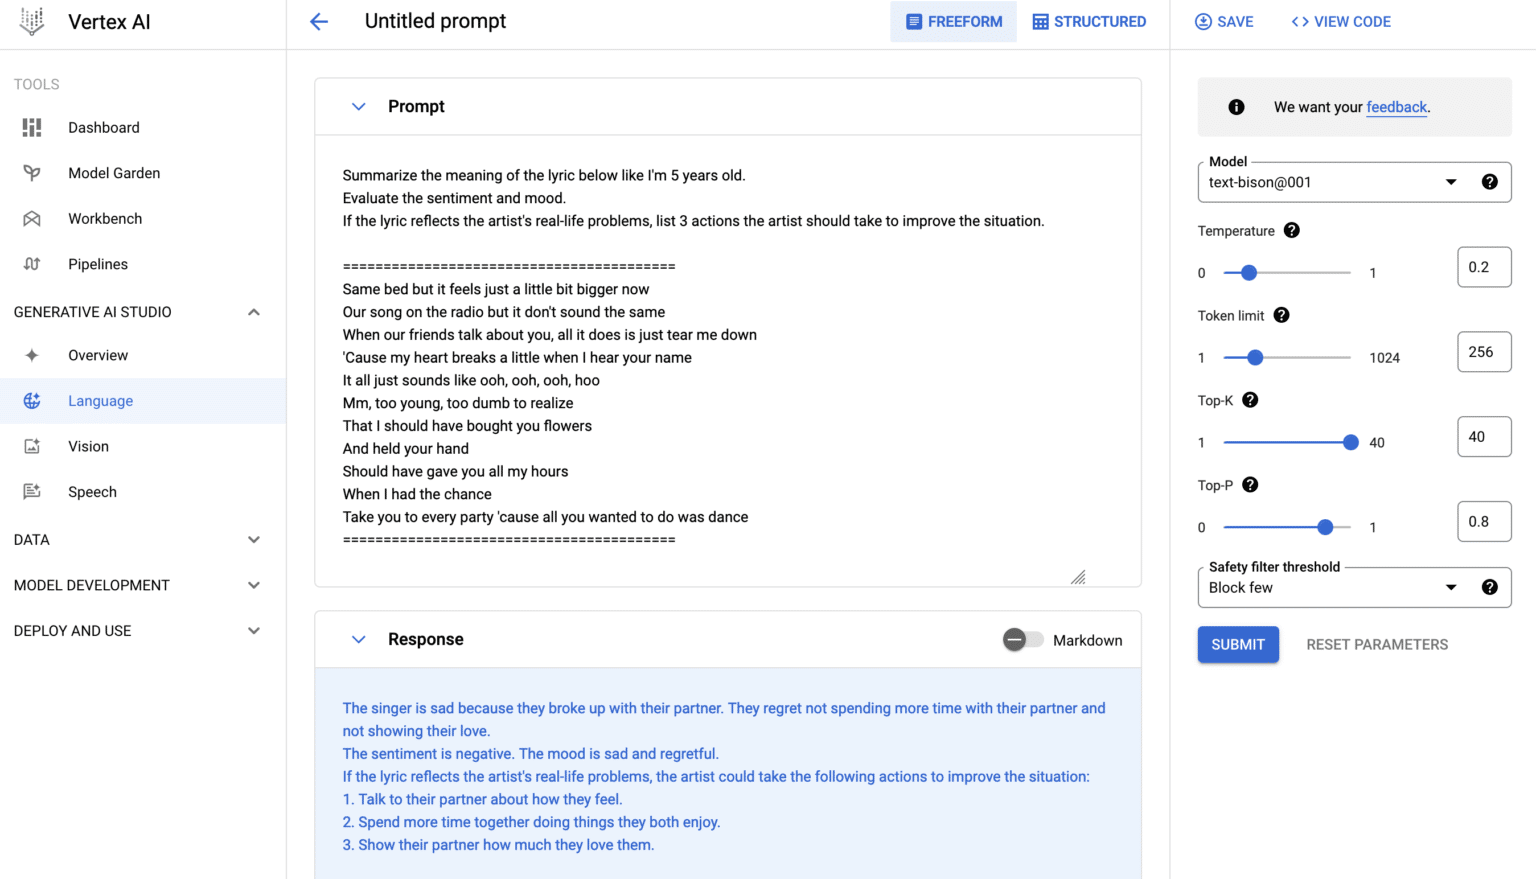The width and height of the screenshot is (1536, 879).
Task: Open the feedback link
Action: click(x=1396, y=107)
